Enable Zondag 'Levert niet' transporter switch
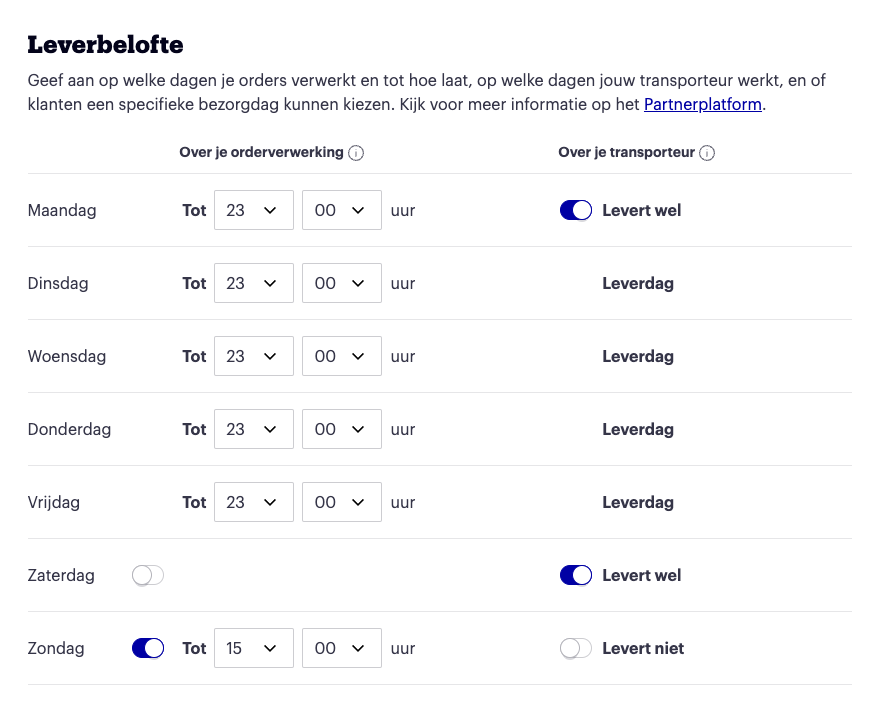Screen dimensions: 880x709 [x=576, y=648]
